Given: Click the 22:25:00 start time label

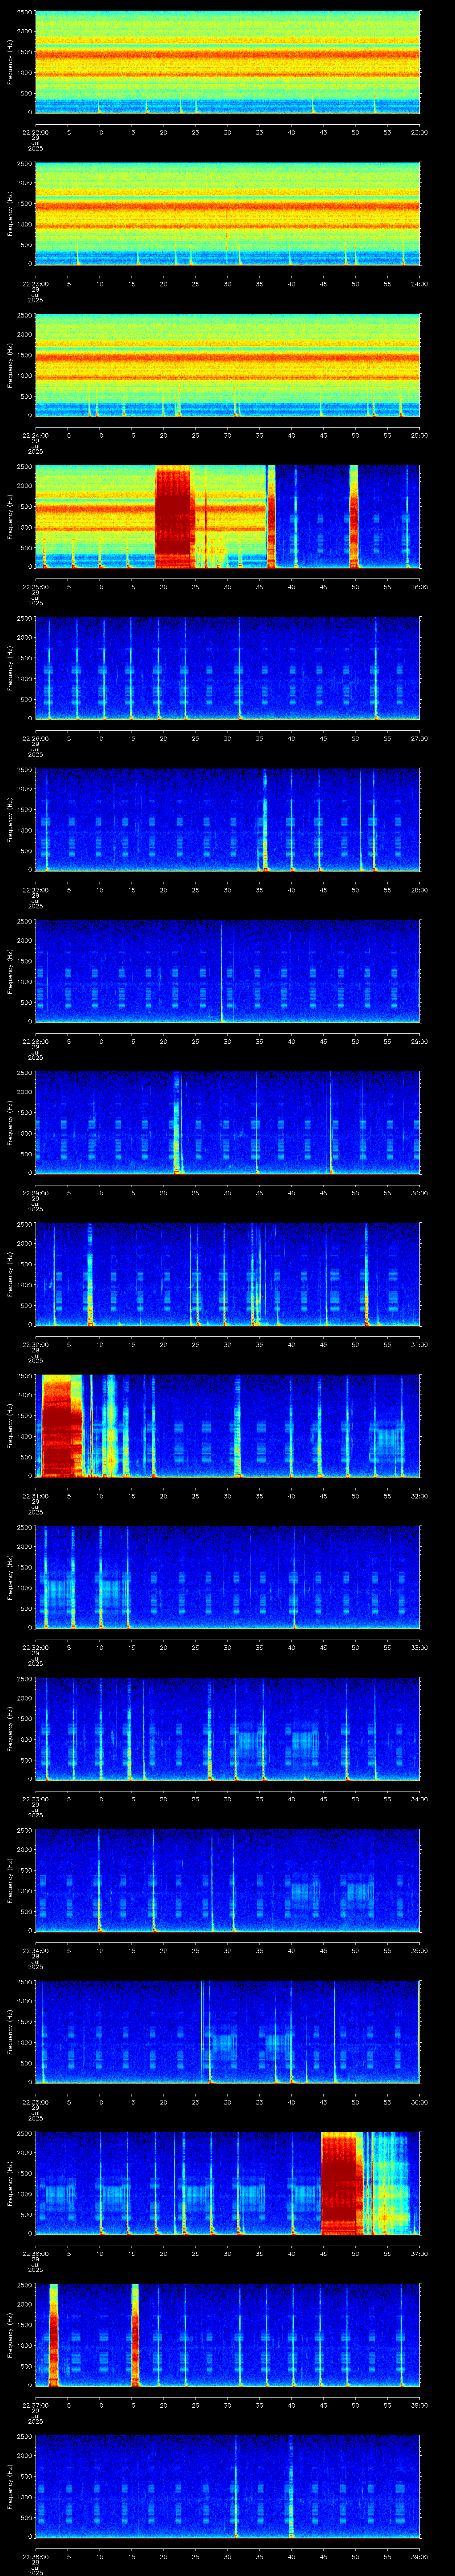Looking at the screenshot, I should click(x=35, y=587).
